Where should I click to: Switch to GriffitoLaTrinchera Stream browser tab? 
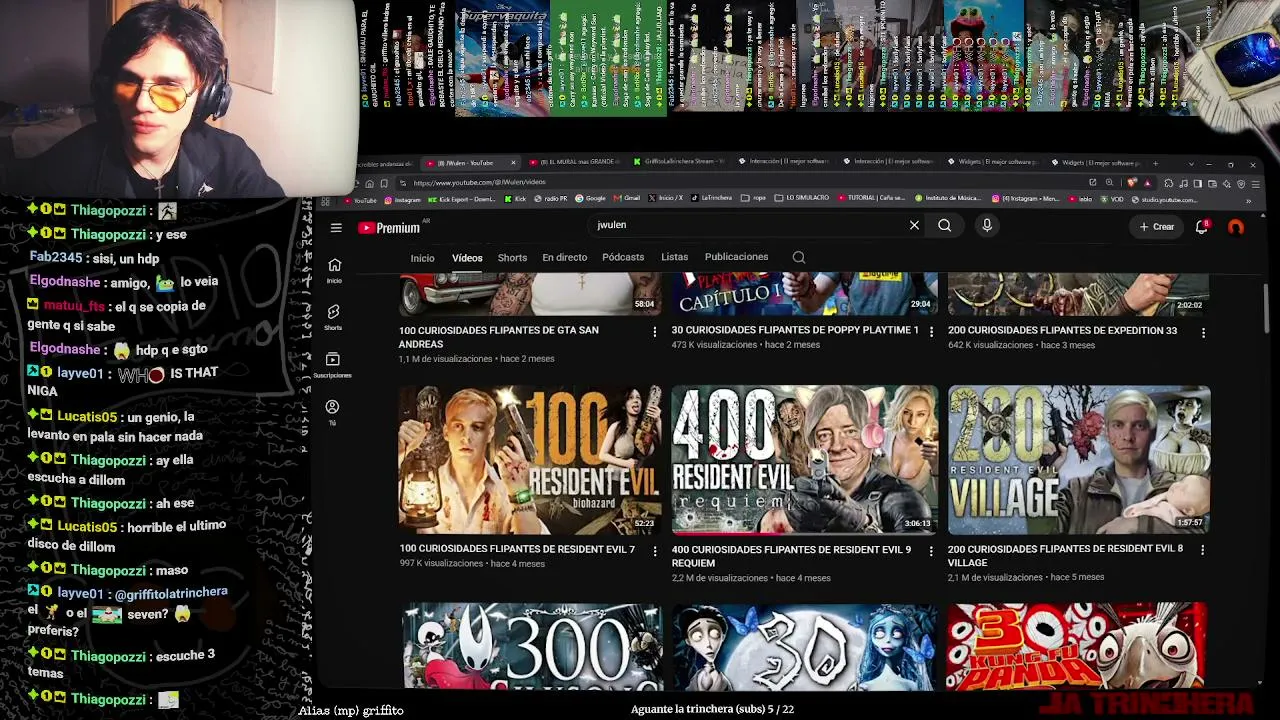[678, 162]
